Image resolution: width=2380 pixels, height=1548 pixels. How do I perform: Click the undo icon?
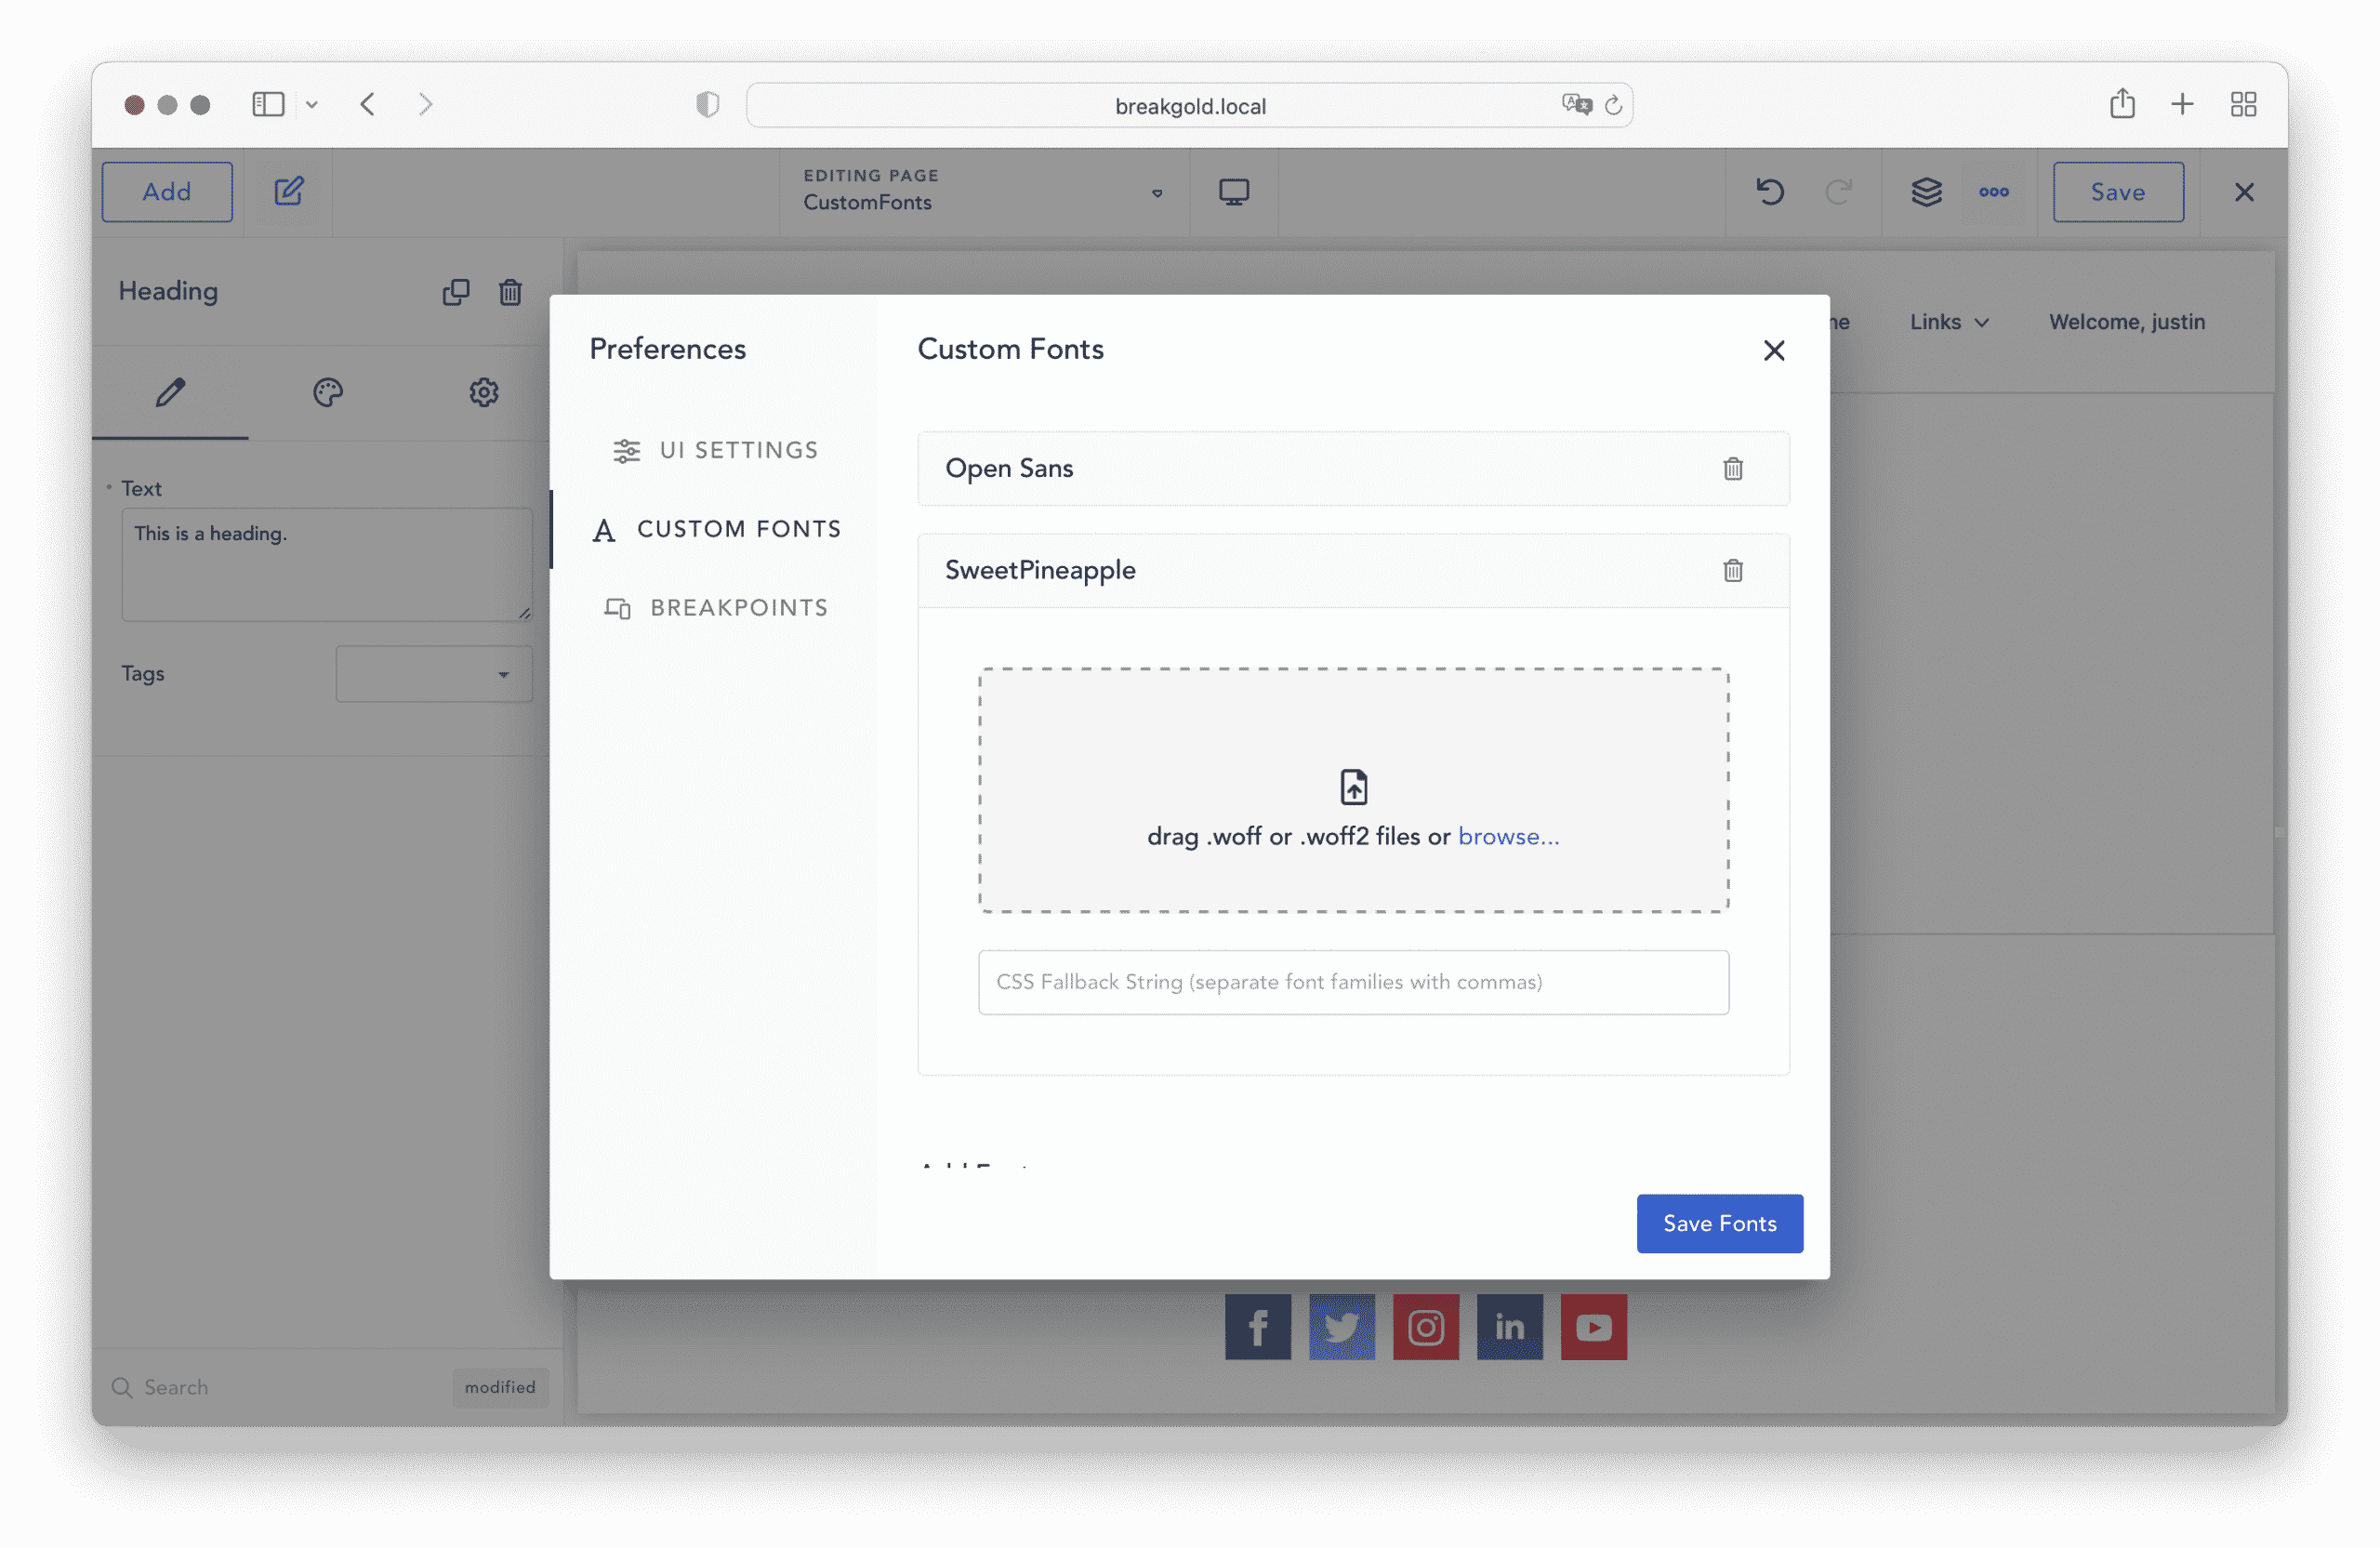pyautogui.click(x=1770, y=192)
